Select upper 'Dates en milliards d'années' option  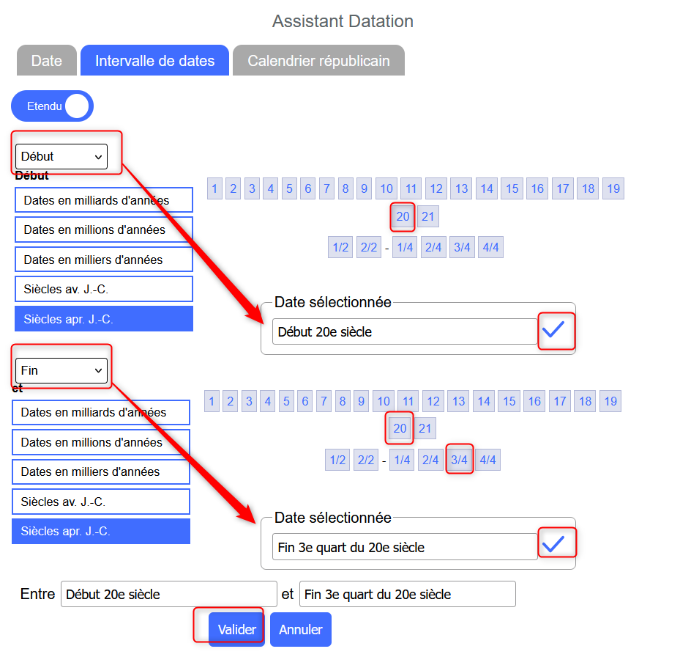[x=103, y=200]
